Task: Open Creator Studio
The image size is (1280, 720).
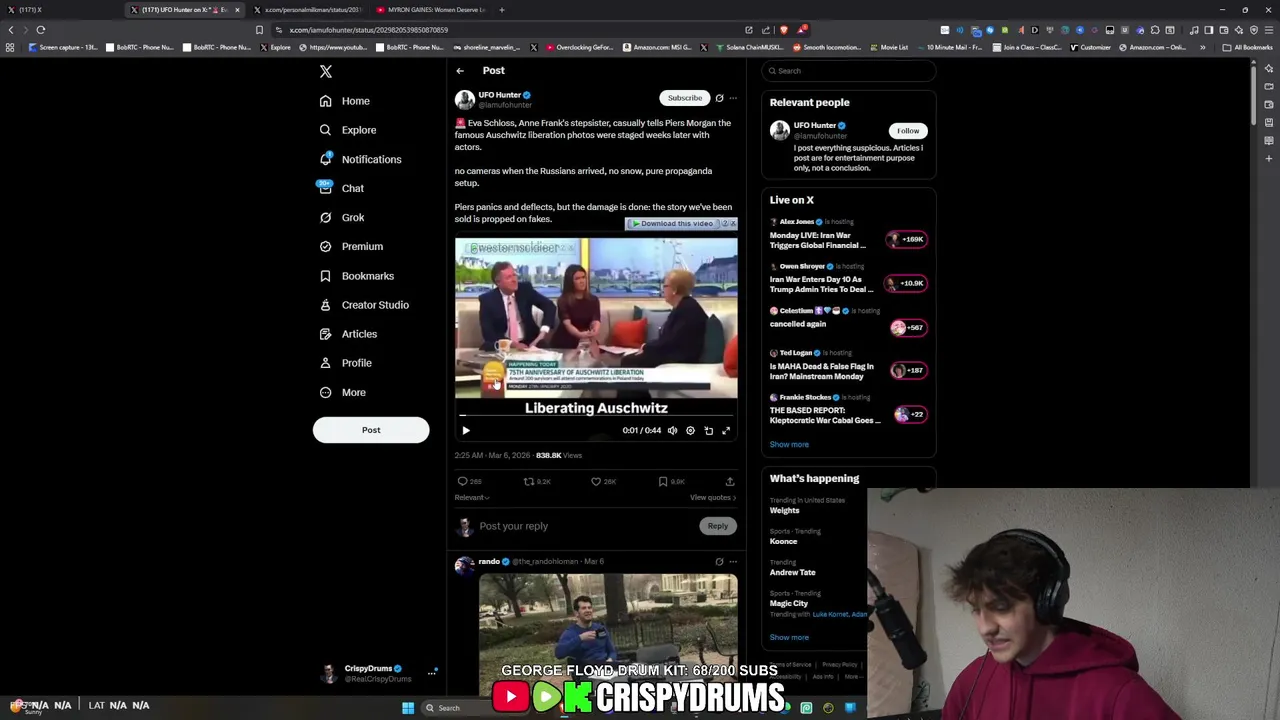Action: pos(364,305)
